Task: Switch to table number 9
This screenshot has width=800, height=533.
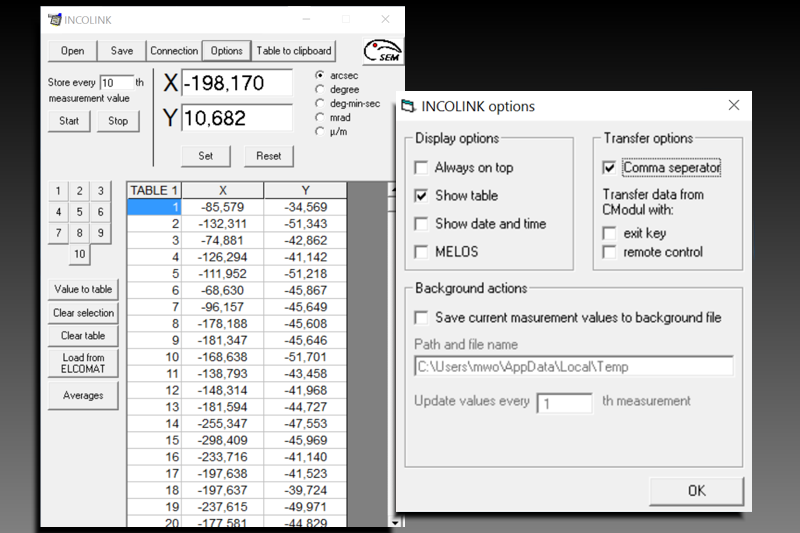Action: pos(101,233)
